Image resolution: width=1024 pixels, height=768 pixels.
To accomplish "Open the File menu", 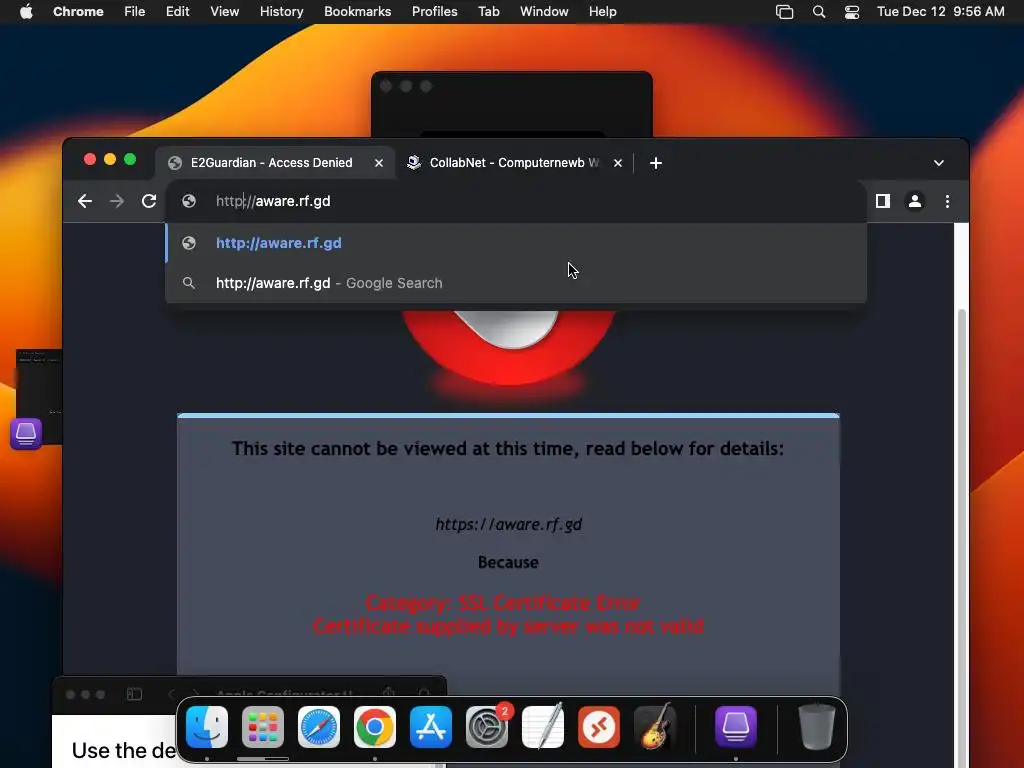I will [135, 12].
